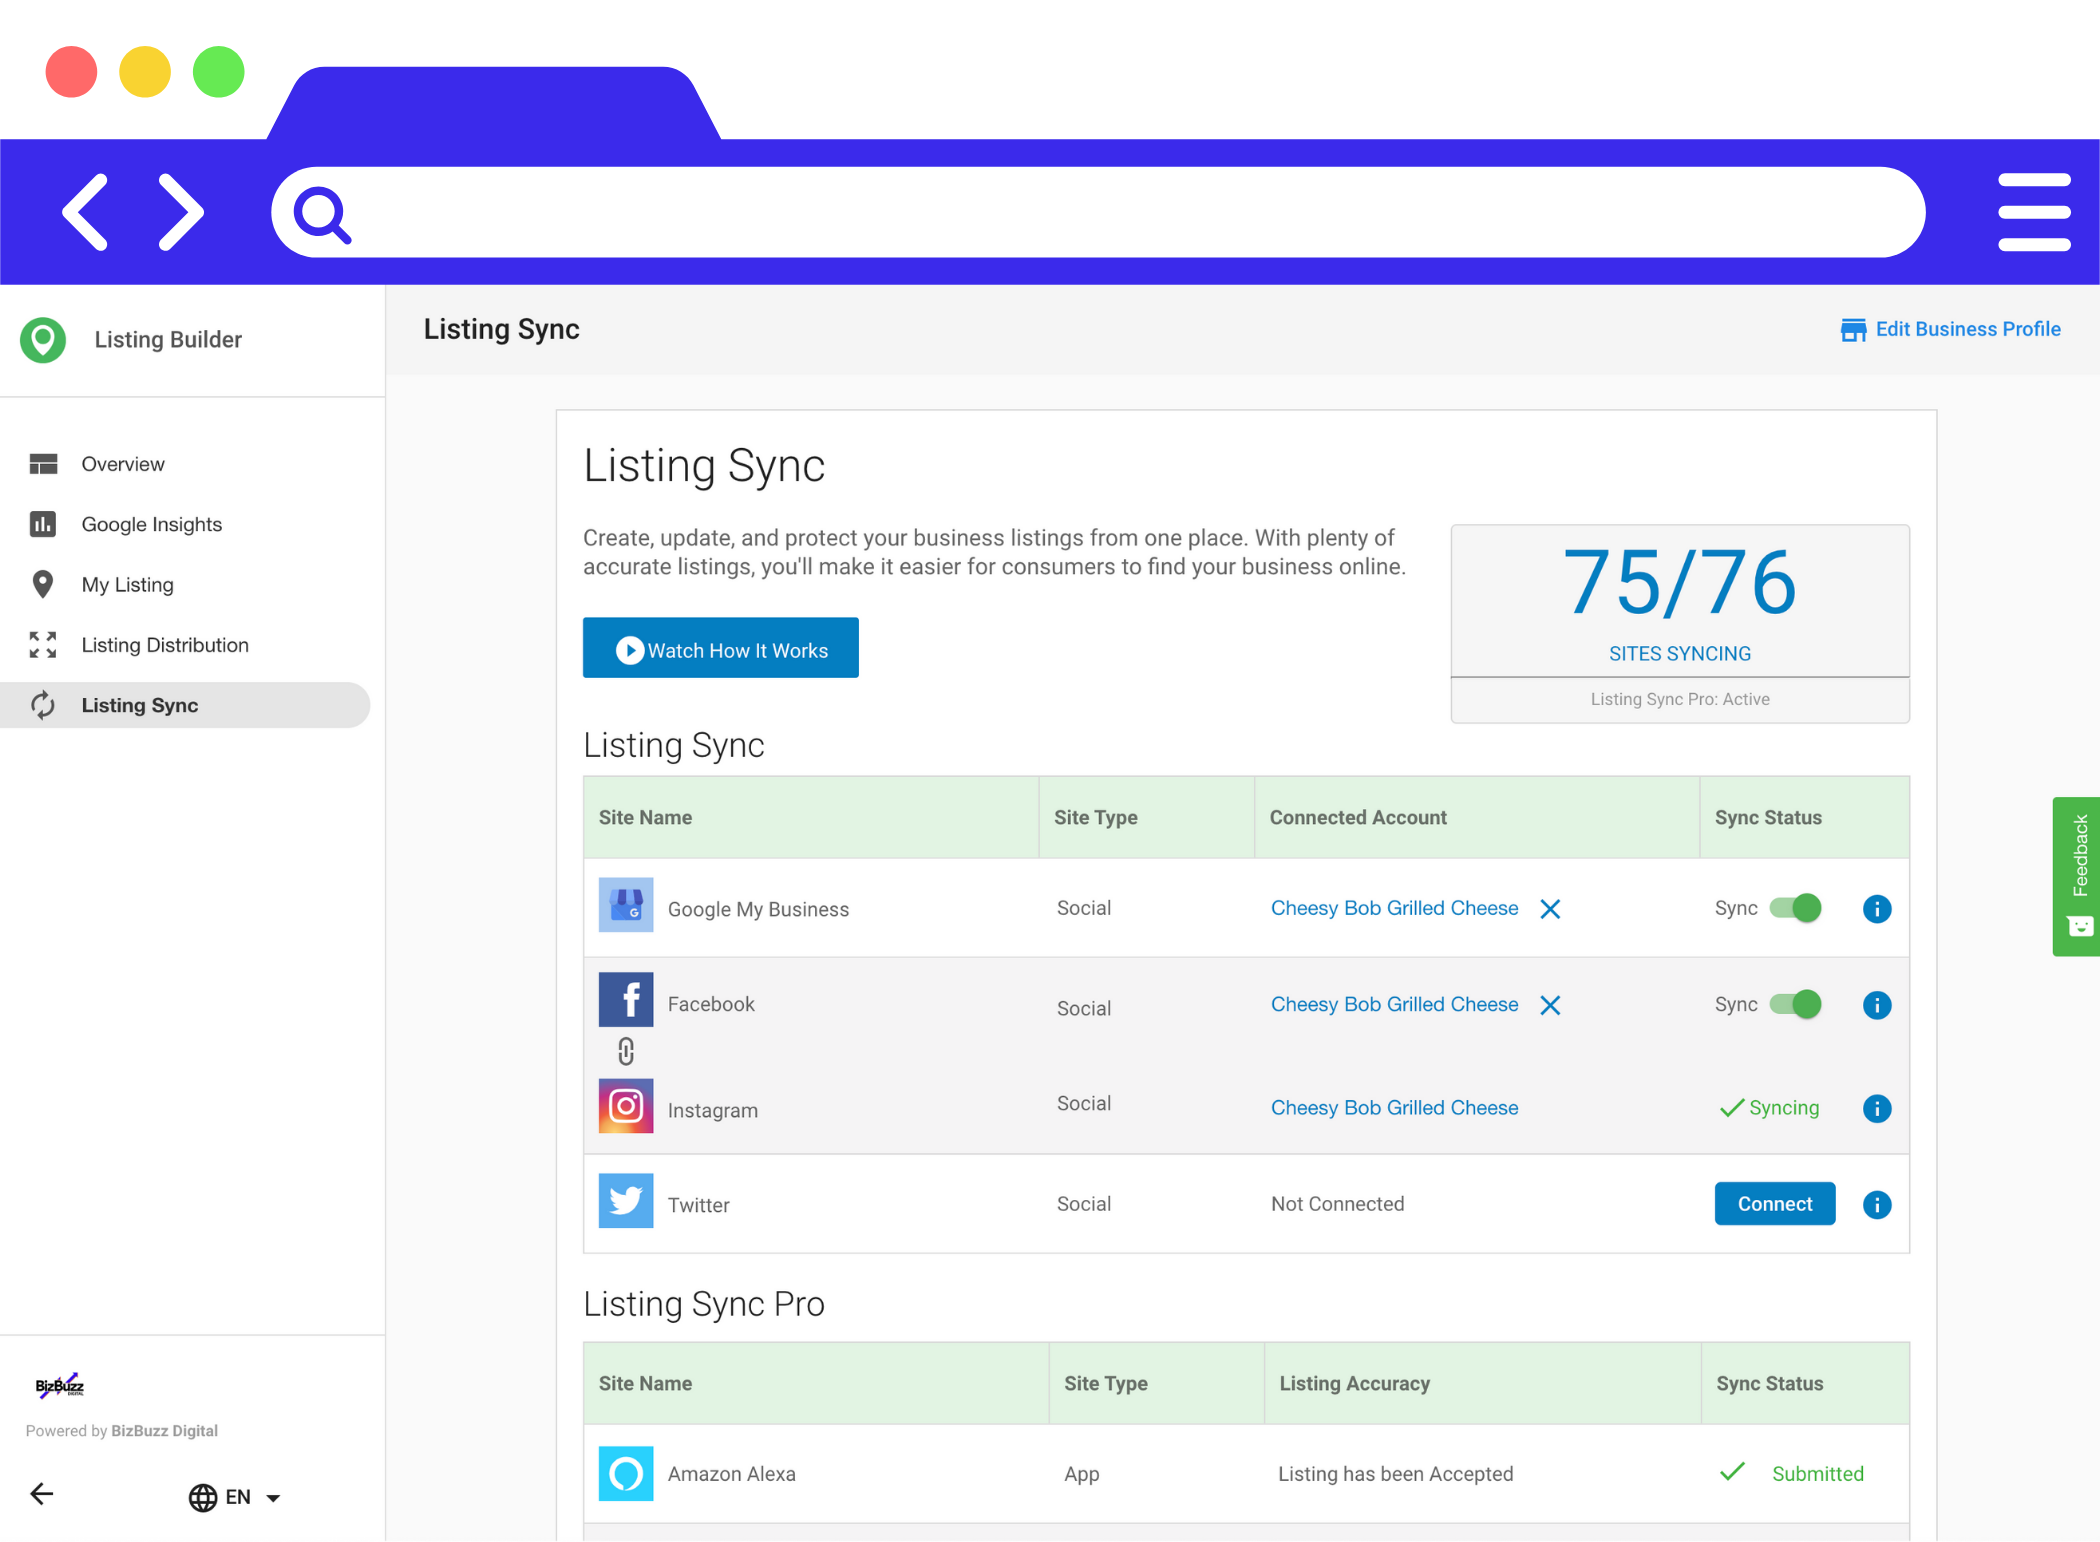Toggle Sync switch for Google My Business

(x=1796, y=908)
